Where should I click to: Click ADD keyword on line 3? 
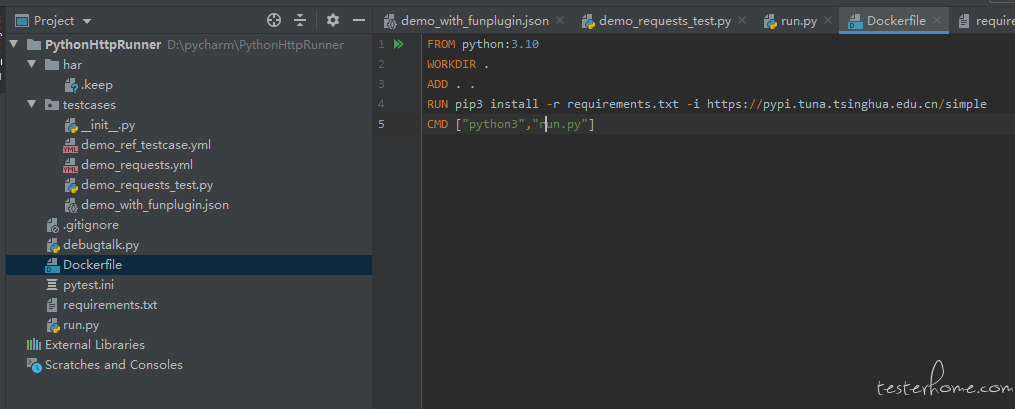(x=438, y=85)
